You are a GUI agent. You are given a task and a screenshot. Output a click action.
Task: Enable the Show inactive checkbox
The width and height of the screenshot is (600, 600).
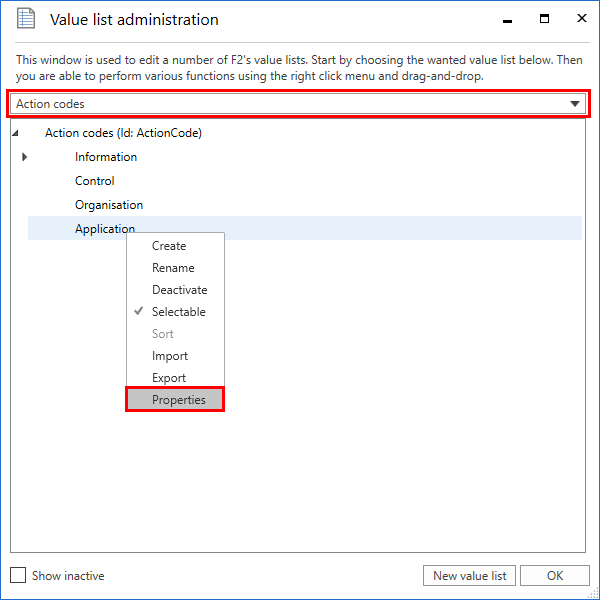click(x=18, y=575)
